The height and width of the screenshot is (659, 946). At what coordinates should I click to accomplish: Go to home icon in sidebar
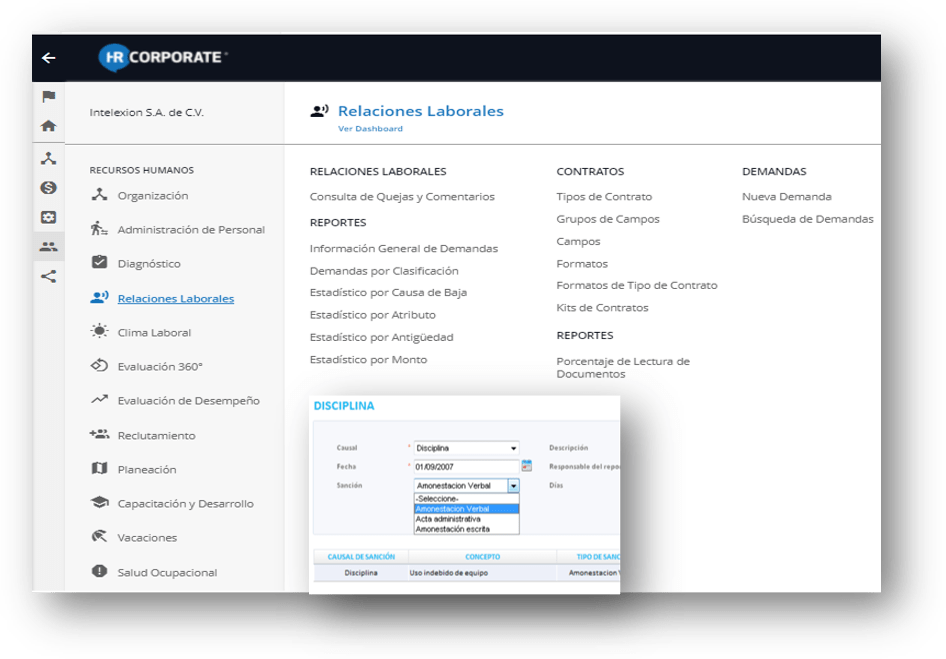tap(48, 127)
